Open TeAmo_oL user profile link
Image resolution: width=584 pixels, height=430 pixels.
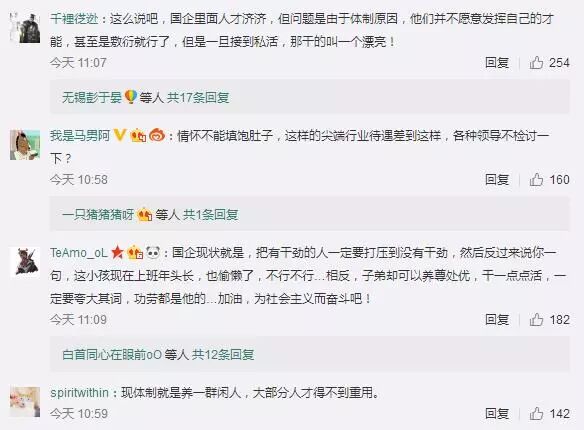tap(79, 253)
